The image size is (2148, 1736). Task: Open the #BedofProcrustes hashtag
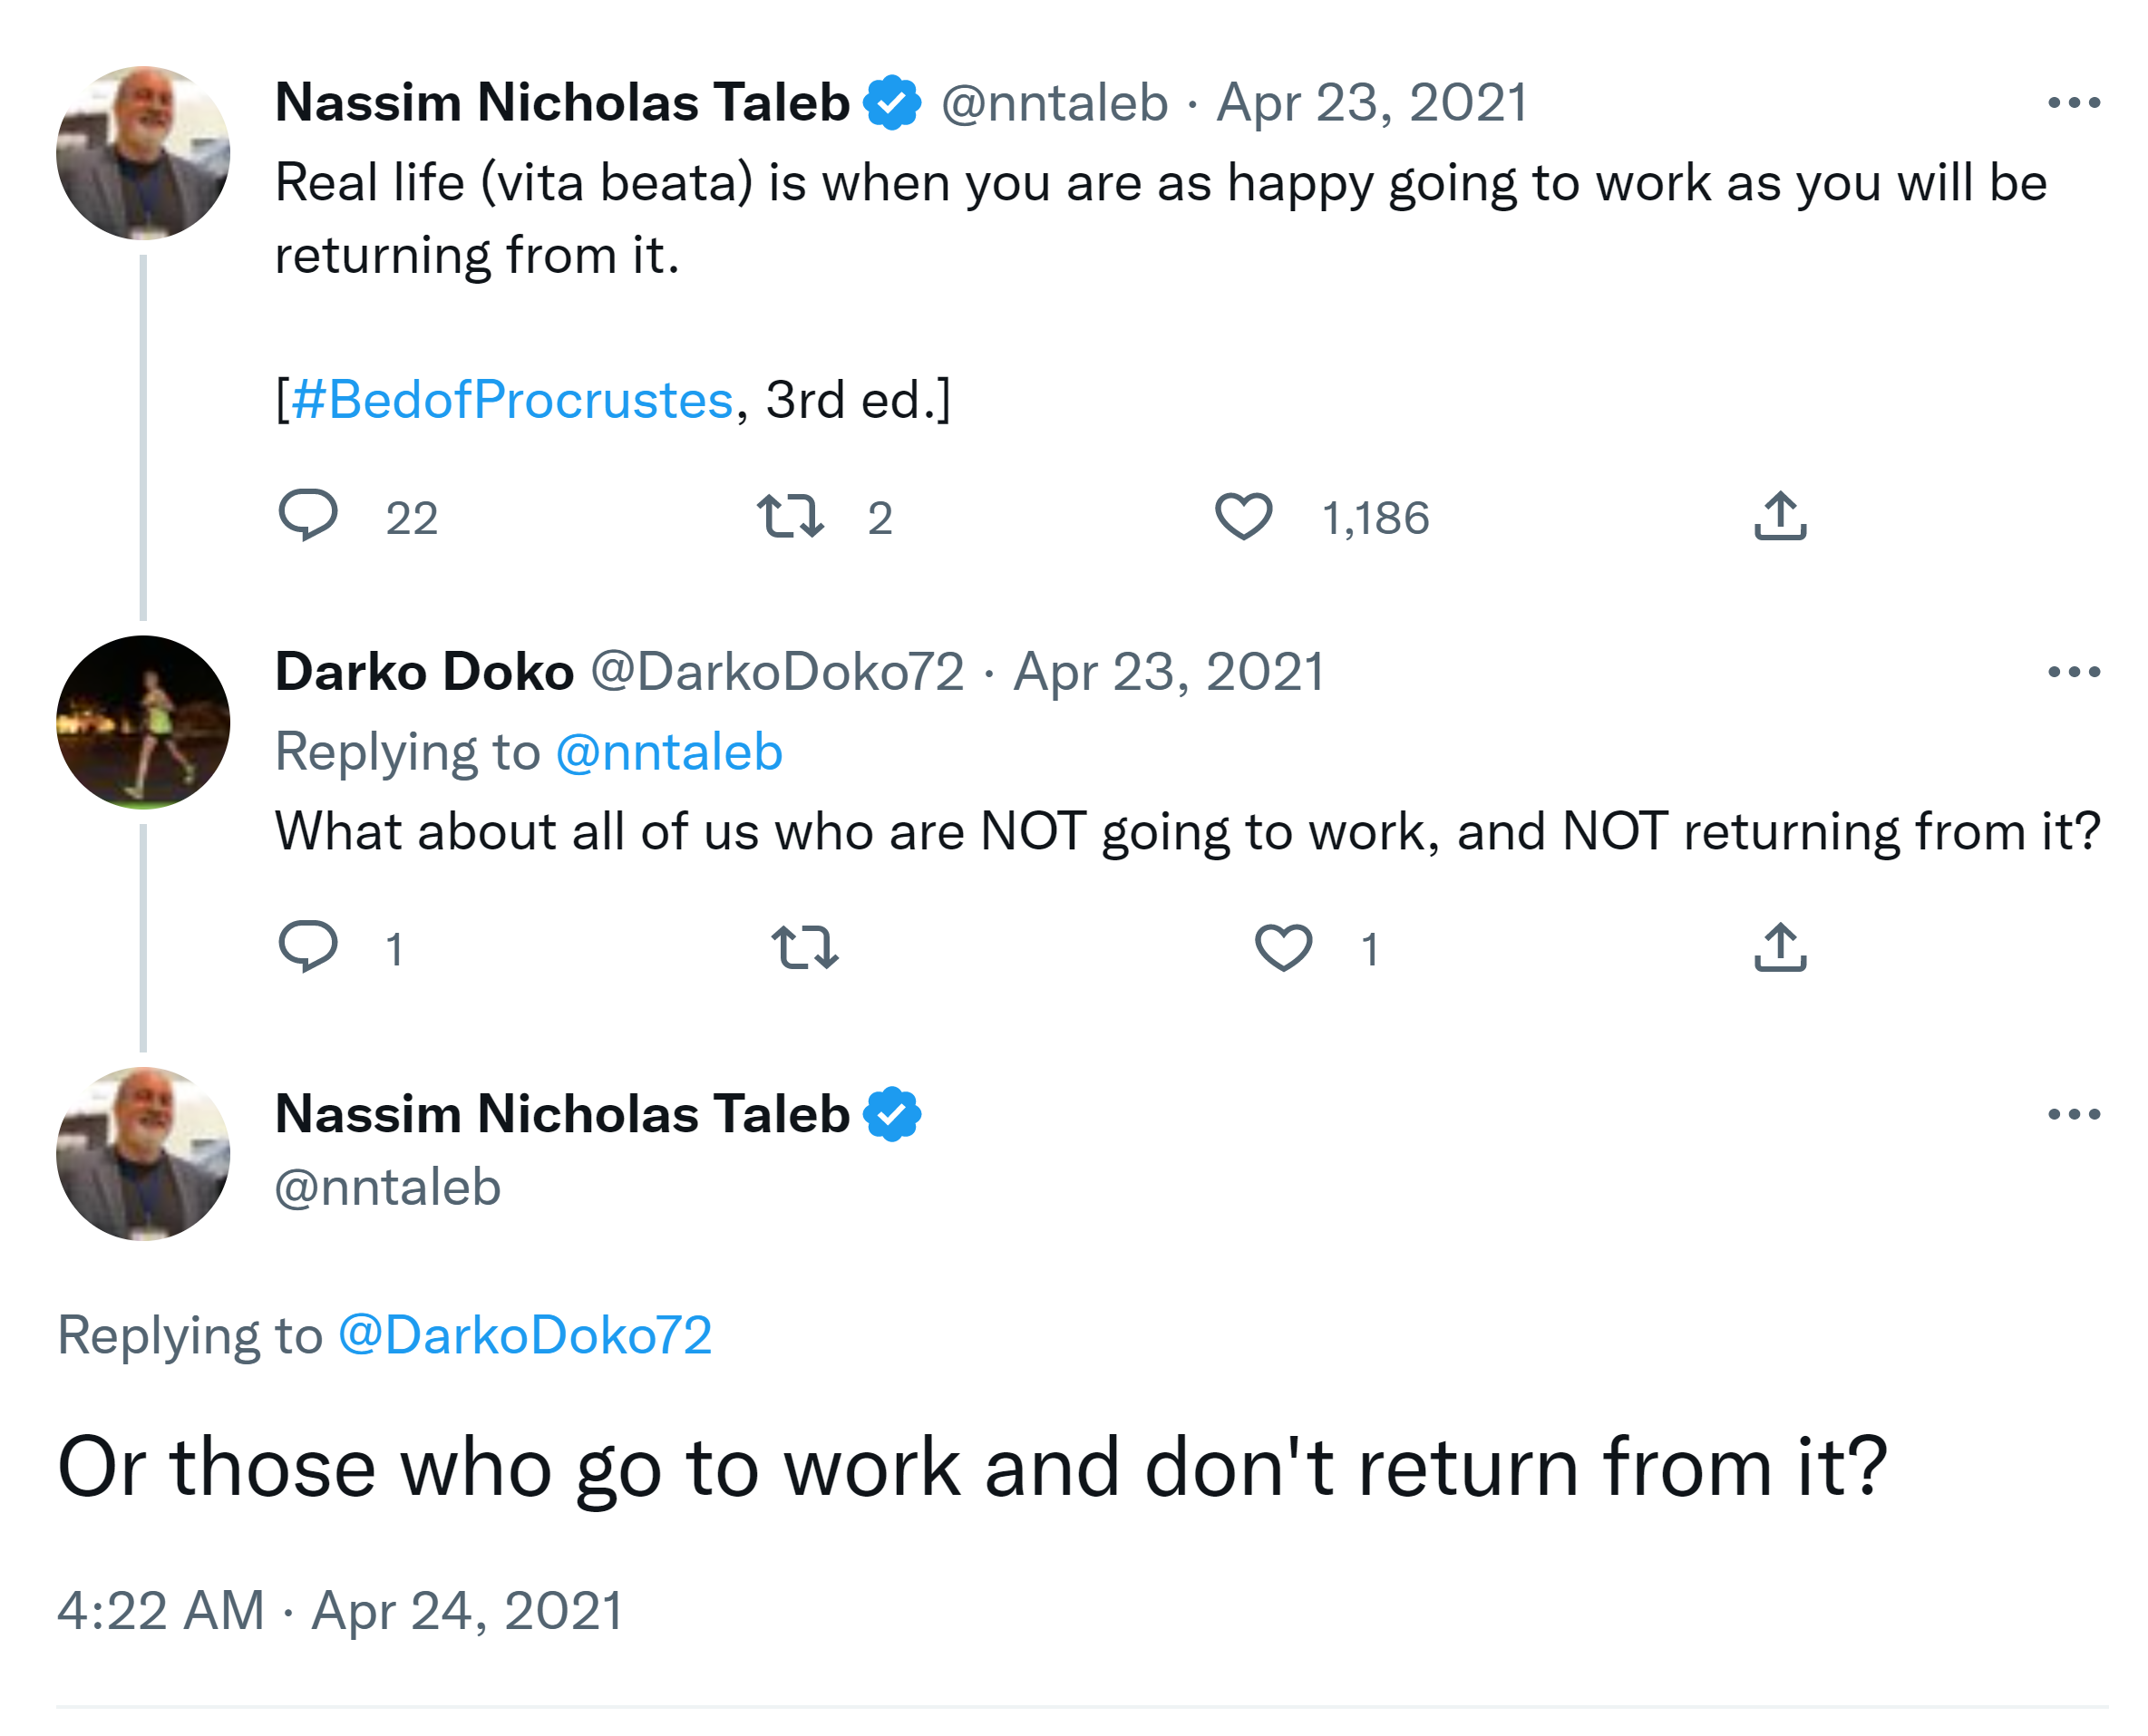click(513, 400)
